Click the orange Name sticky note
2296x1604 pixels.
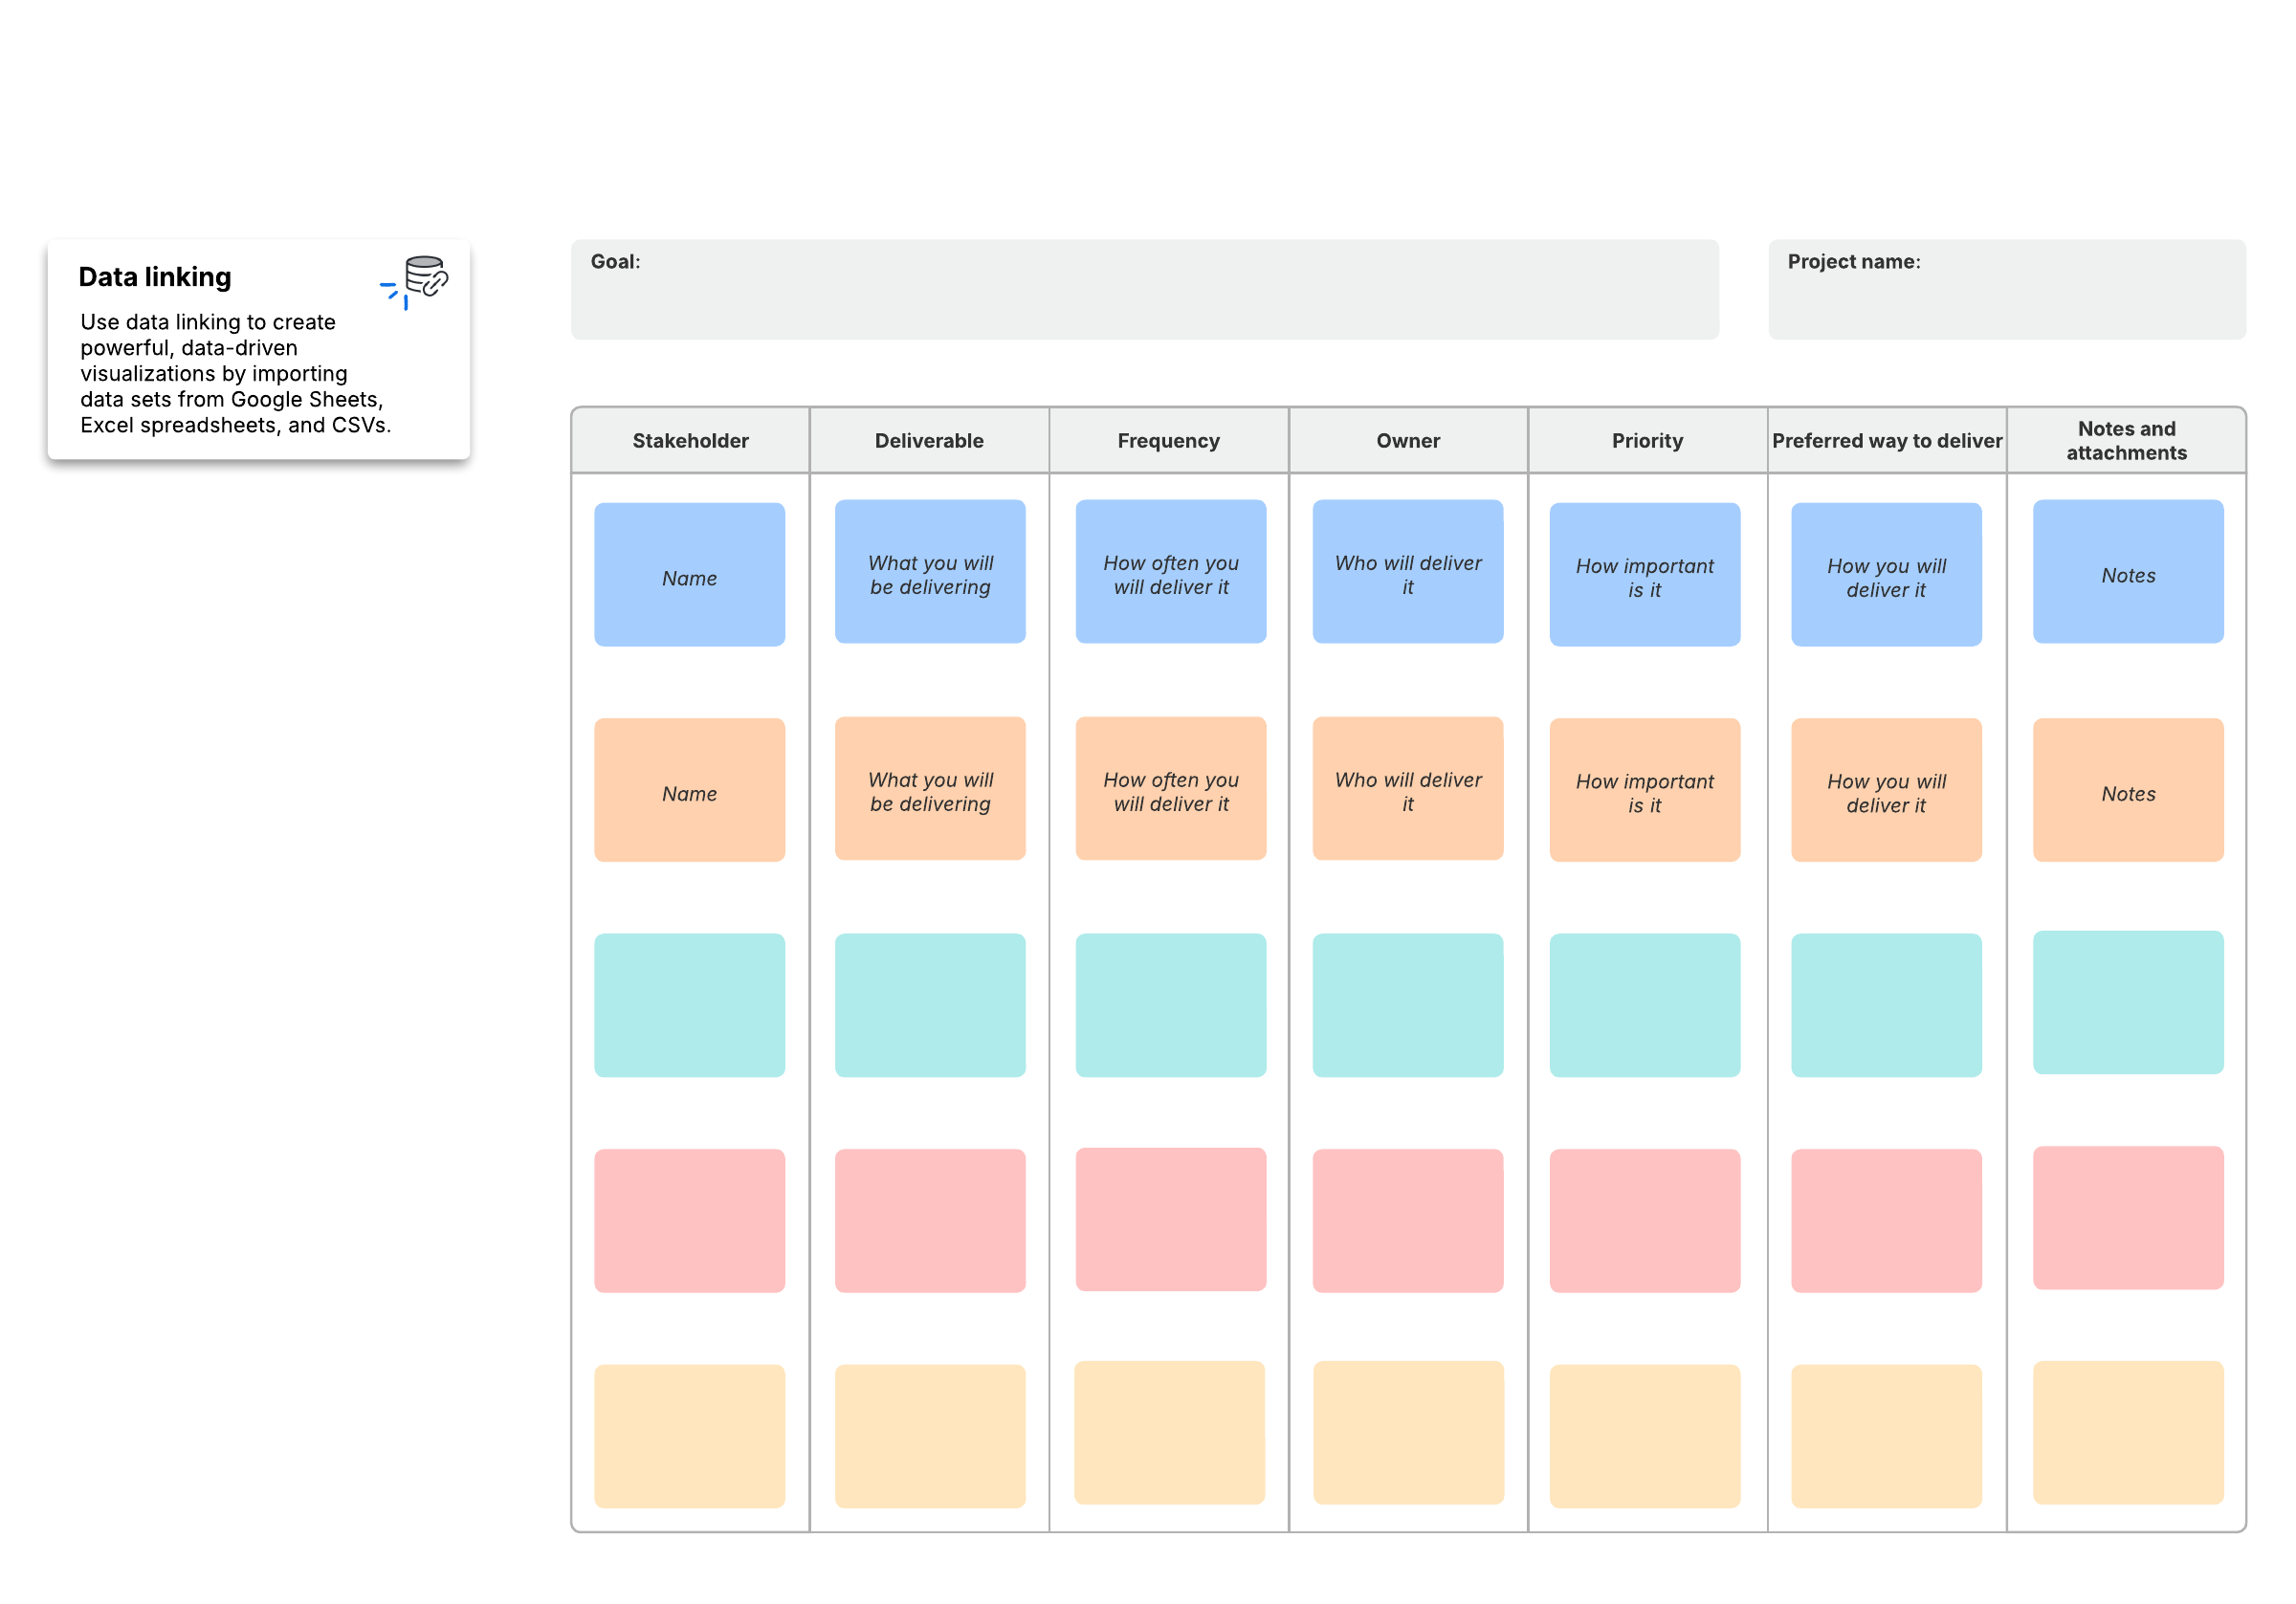689,790
